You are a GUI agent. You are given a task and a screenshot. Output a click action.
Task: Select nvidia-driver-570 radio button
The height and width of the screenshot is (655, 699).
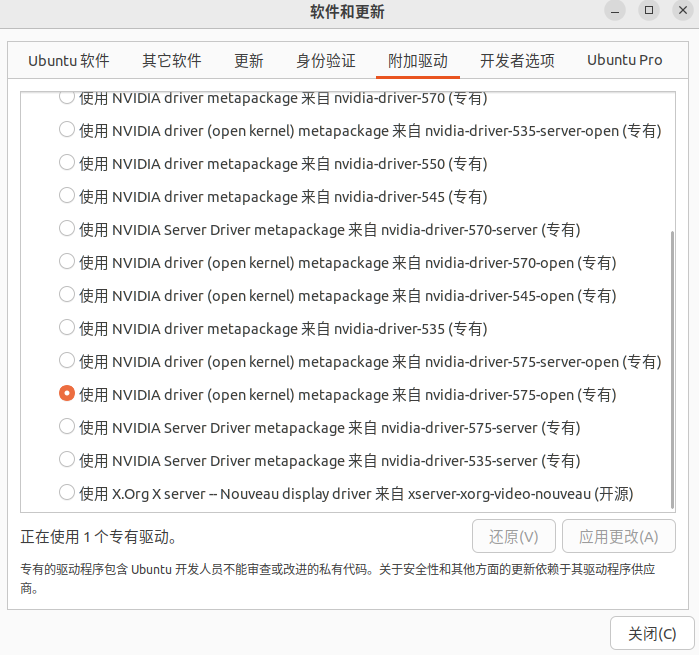66,97
